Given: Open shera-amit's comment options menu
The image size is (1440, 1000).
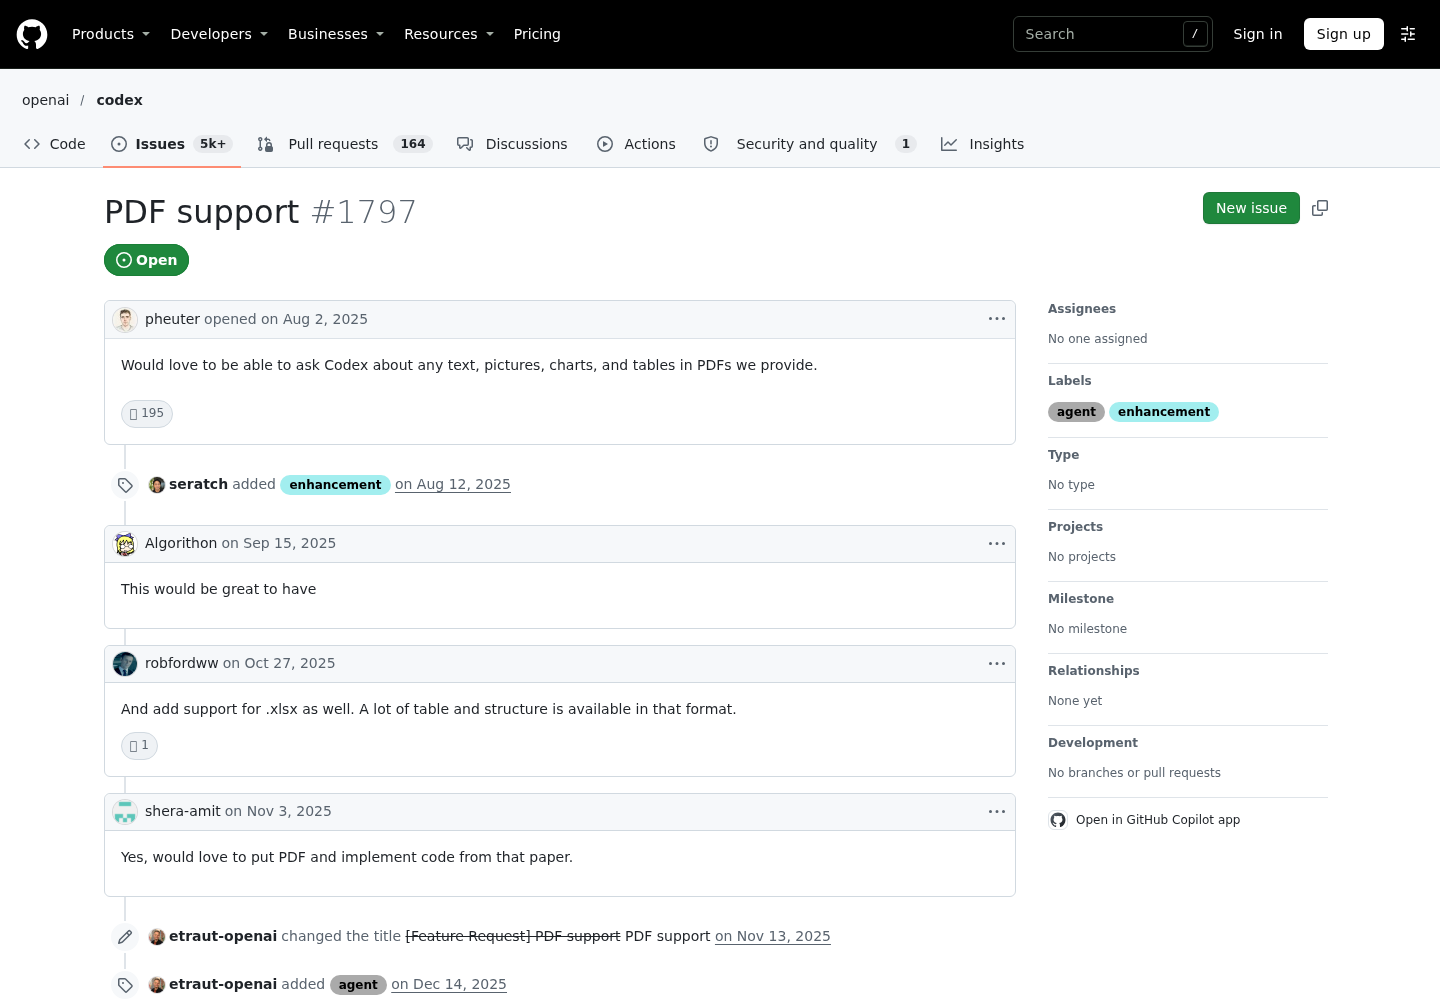Looking at the screenshot, I should pyautogui.click(x=997, y=811).
